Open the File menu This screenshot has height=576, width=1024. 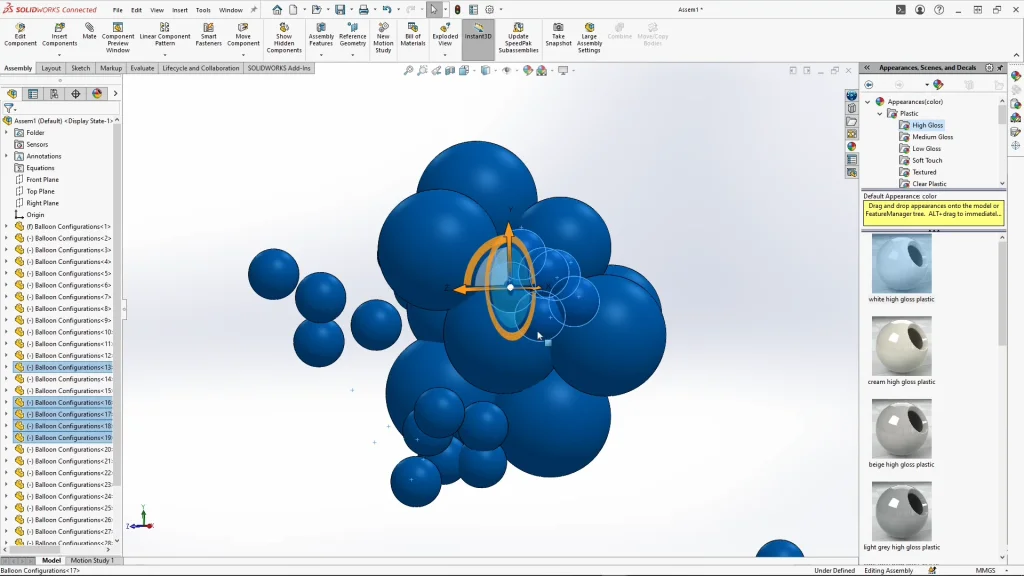118,10
